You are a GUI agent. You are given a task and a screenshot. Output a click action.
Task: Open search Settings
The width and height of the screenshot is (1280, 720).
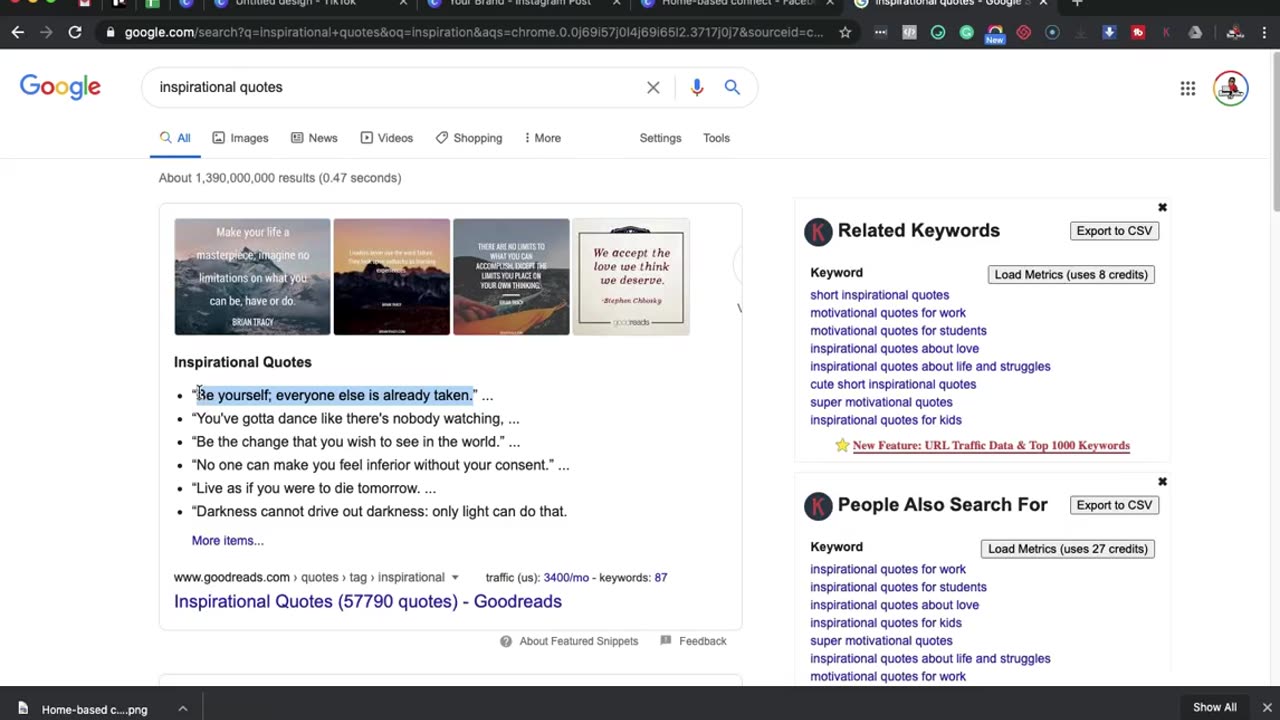click(660, 138)
